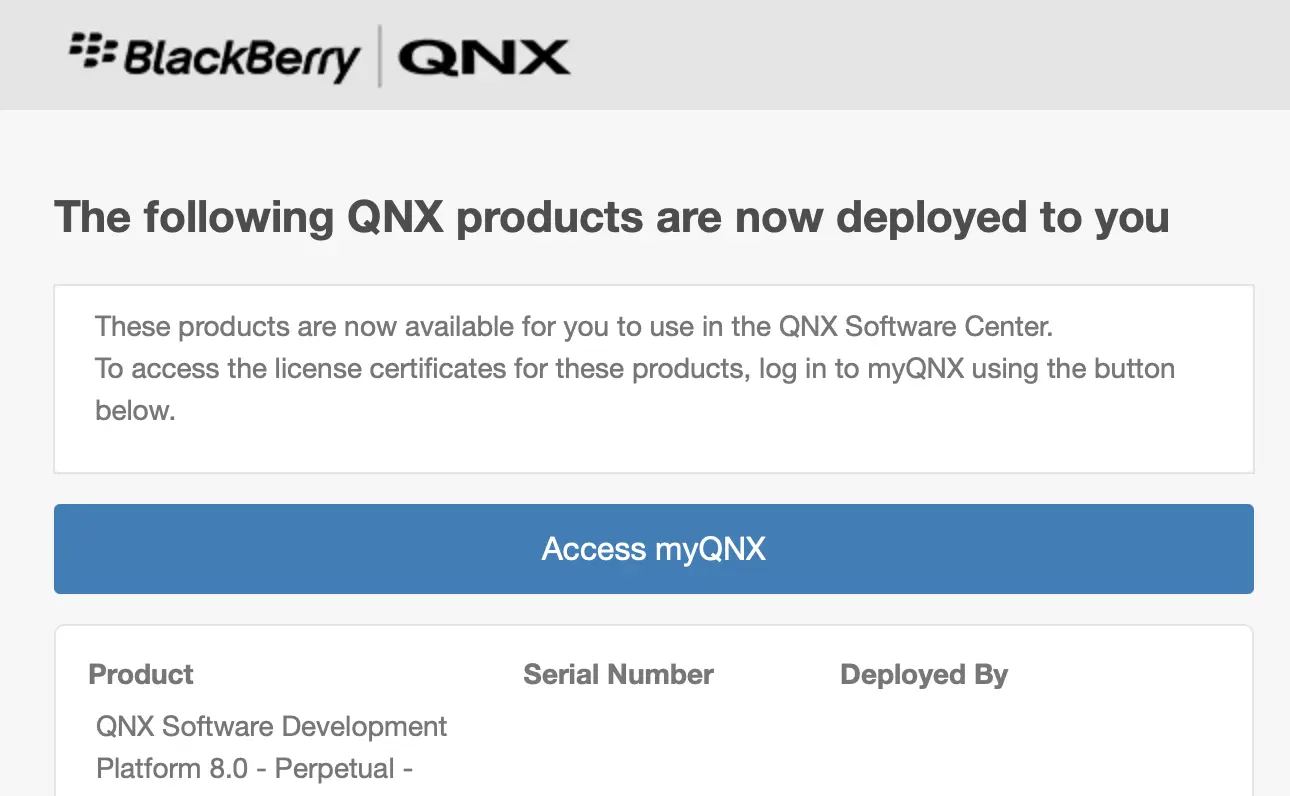
Task: Click the Product column header
Action: click(x=141, y=675)
